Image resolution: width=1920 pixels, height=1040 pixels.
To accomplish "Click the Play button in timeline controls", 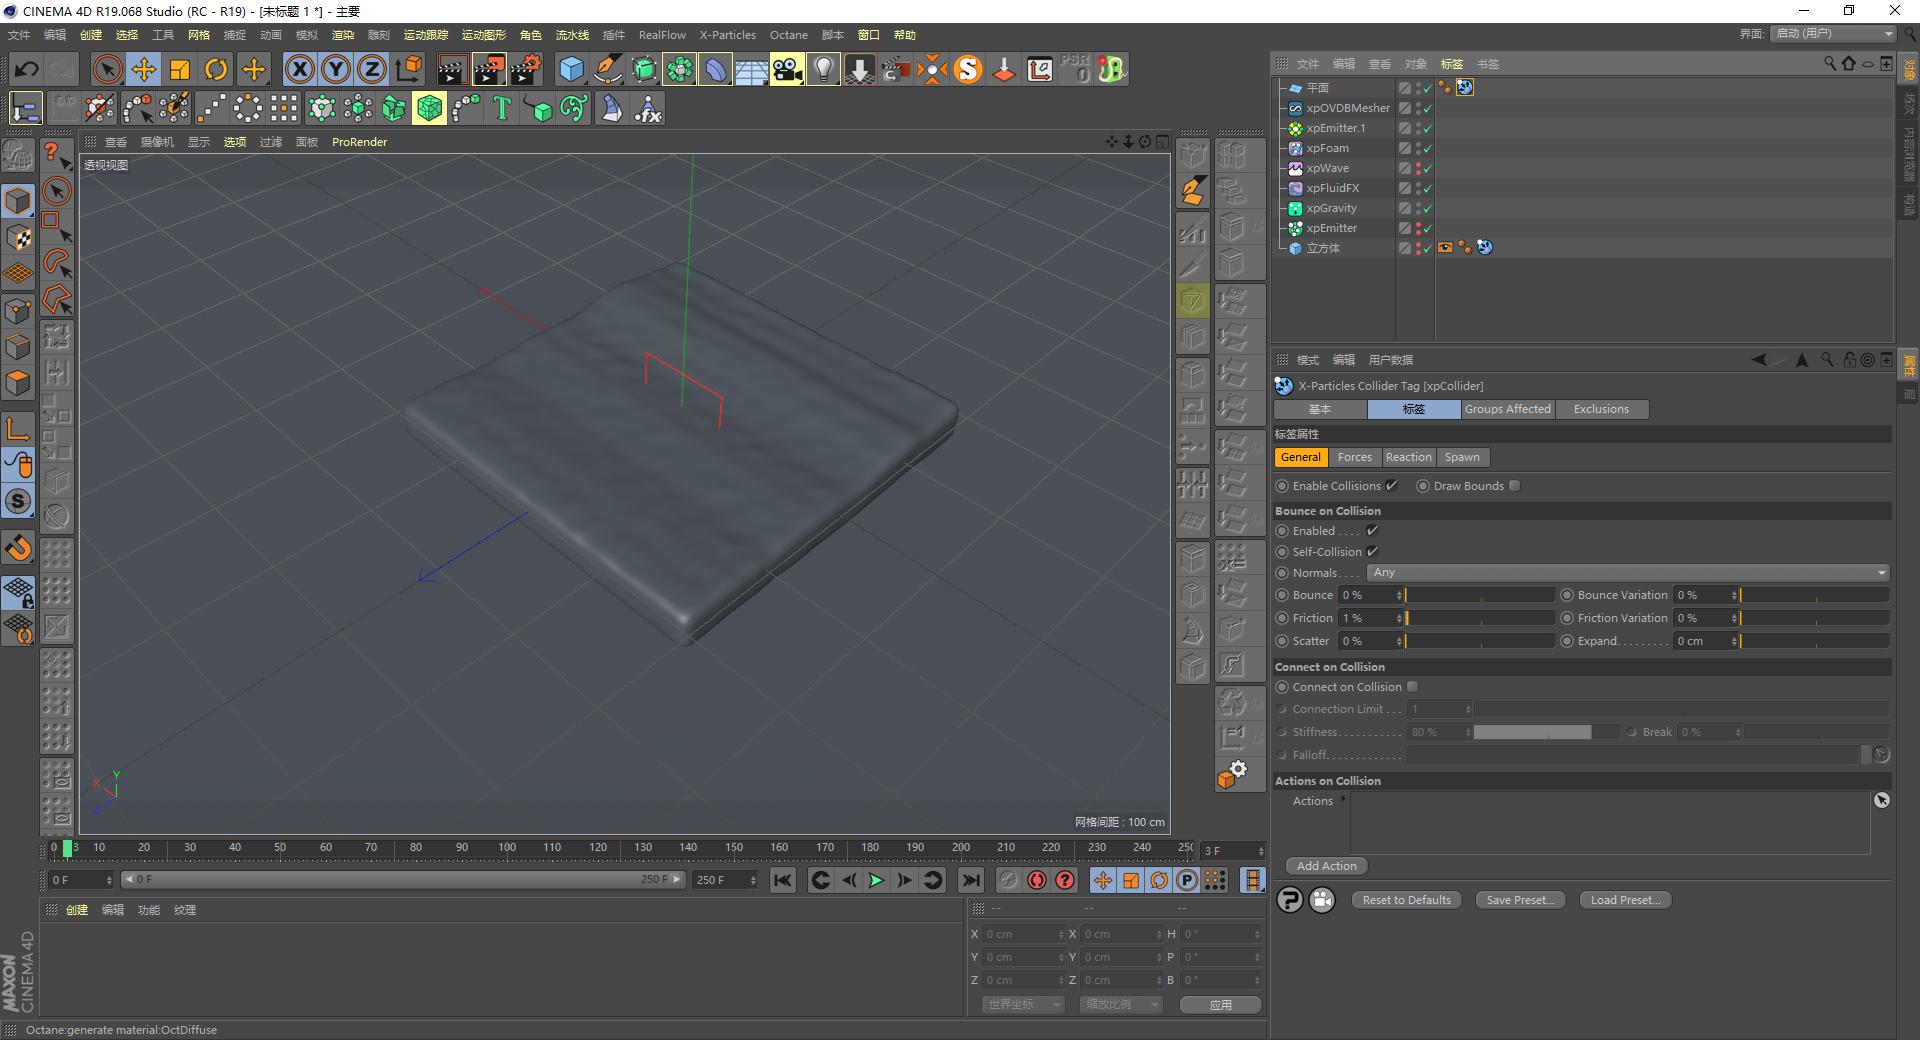I will [876, 880].
